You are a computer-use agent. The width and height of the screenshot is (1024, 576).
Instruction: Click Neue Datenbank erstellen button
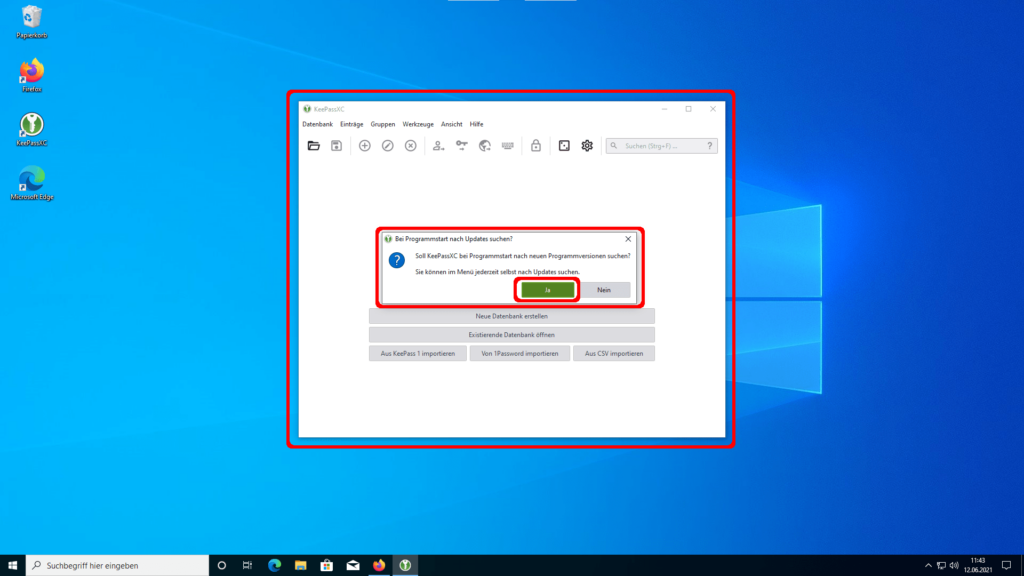pos(511,316)
